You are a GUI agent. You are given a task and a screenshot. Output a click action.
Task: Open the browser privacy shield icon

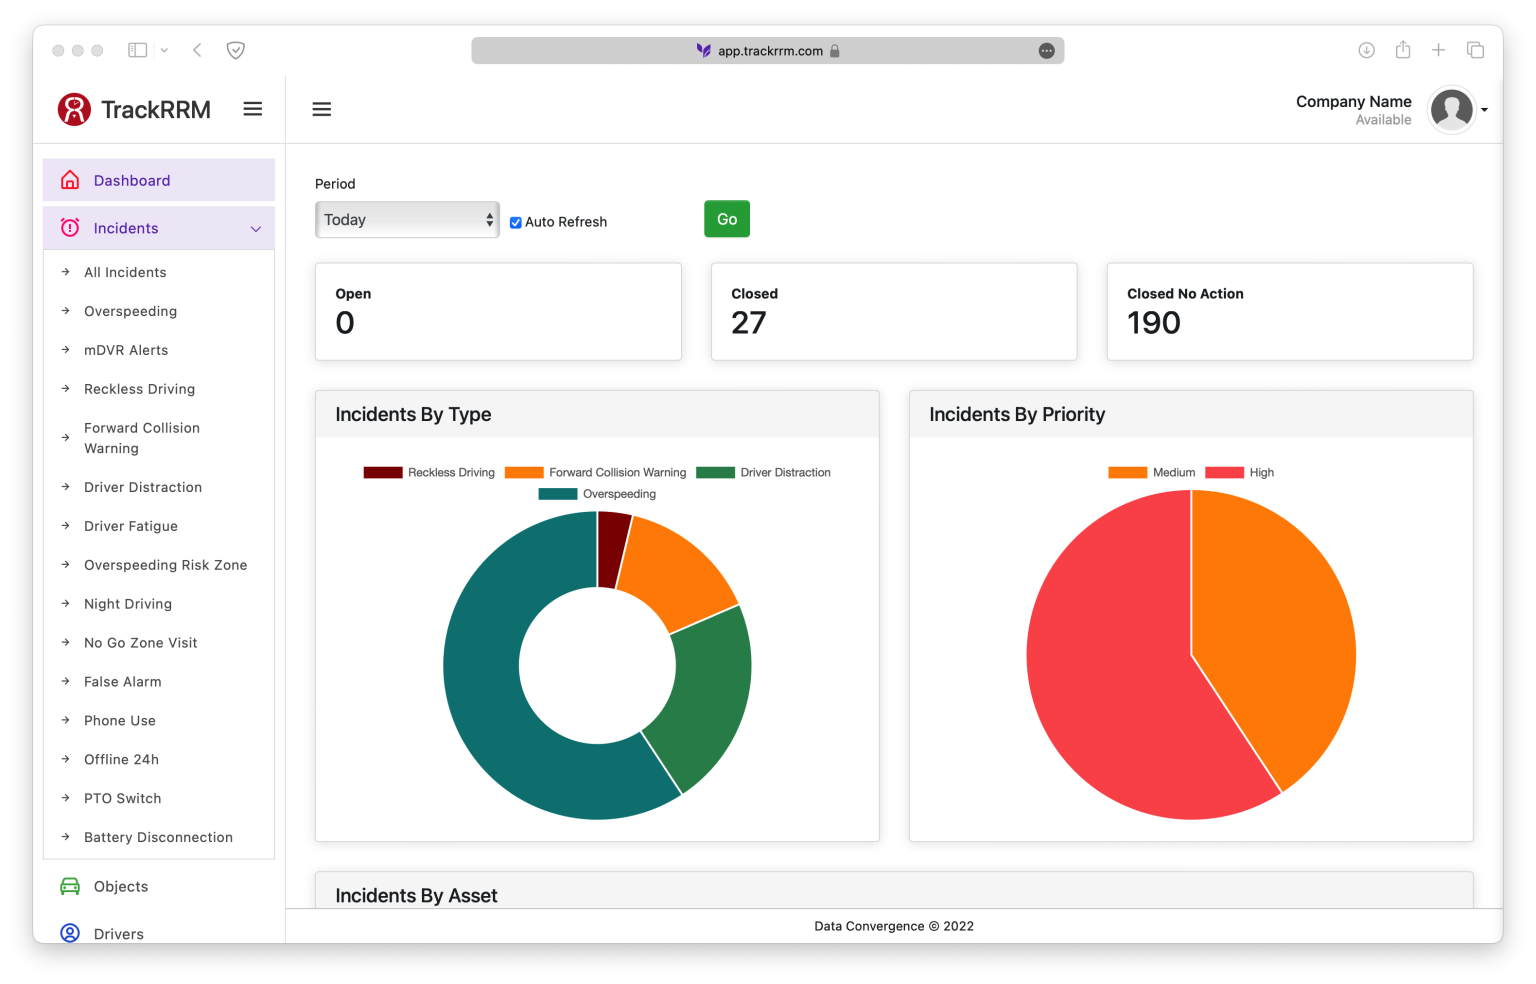click(236, 50)
